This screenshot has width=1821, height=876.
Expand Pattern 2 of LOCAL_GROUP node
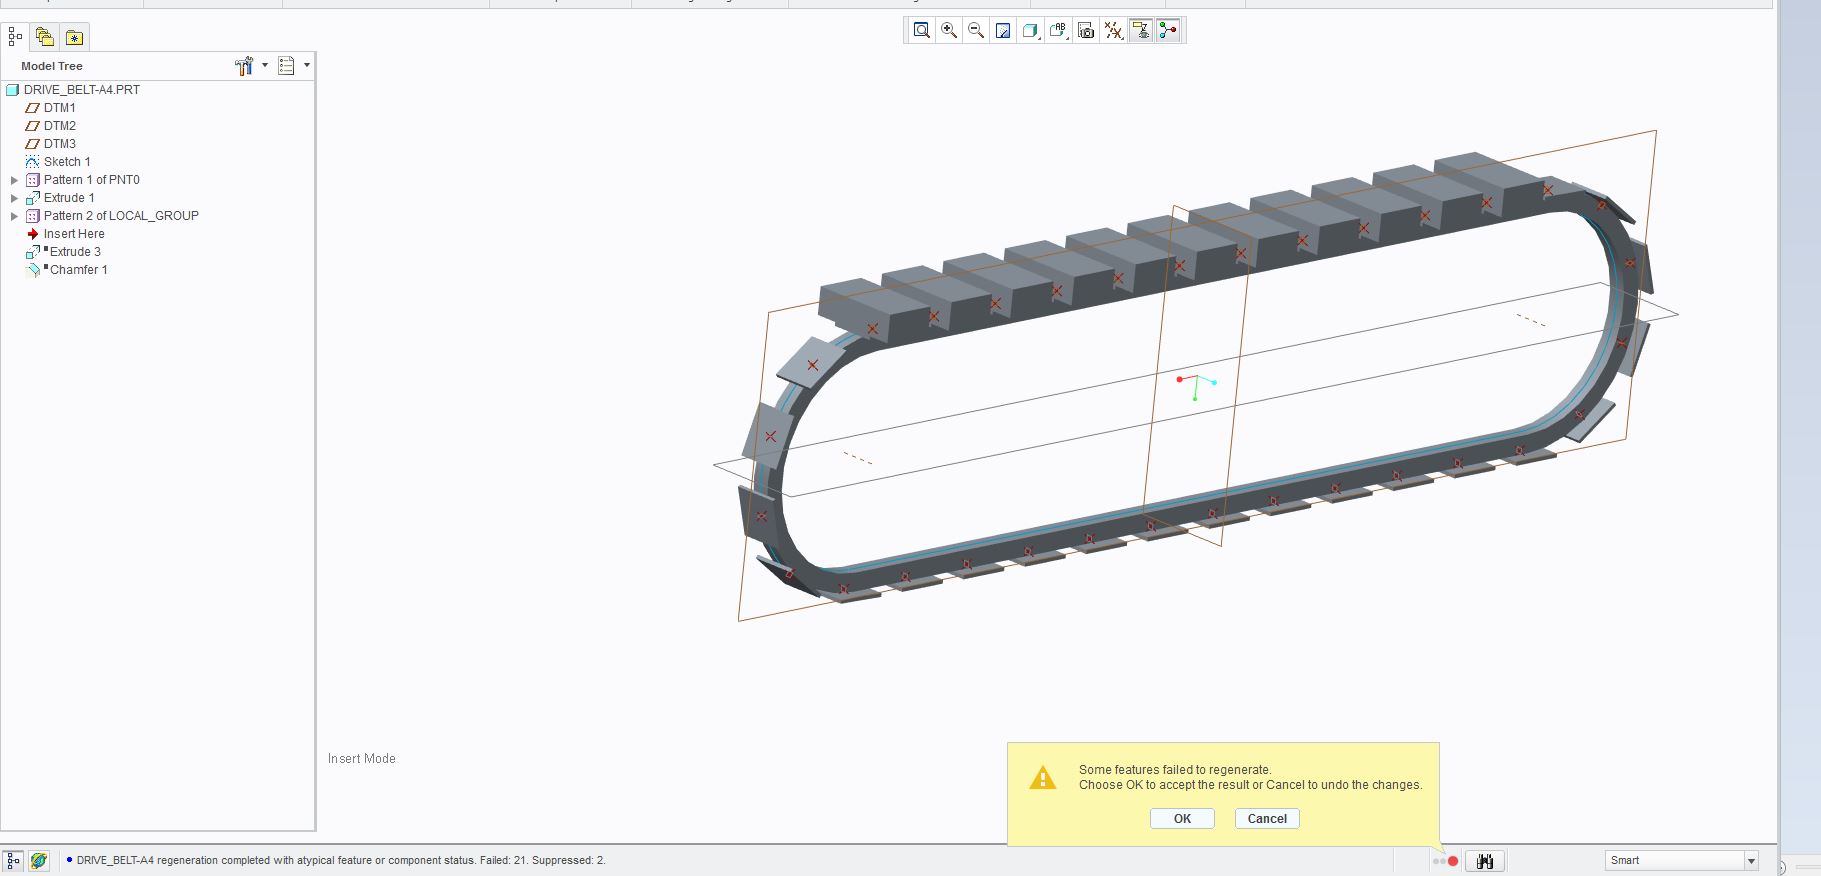pos(14,216)
